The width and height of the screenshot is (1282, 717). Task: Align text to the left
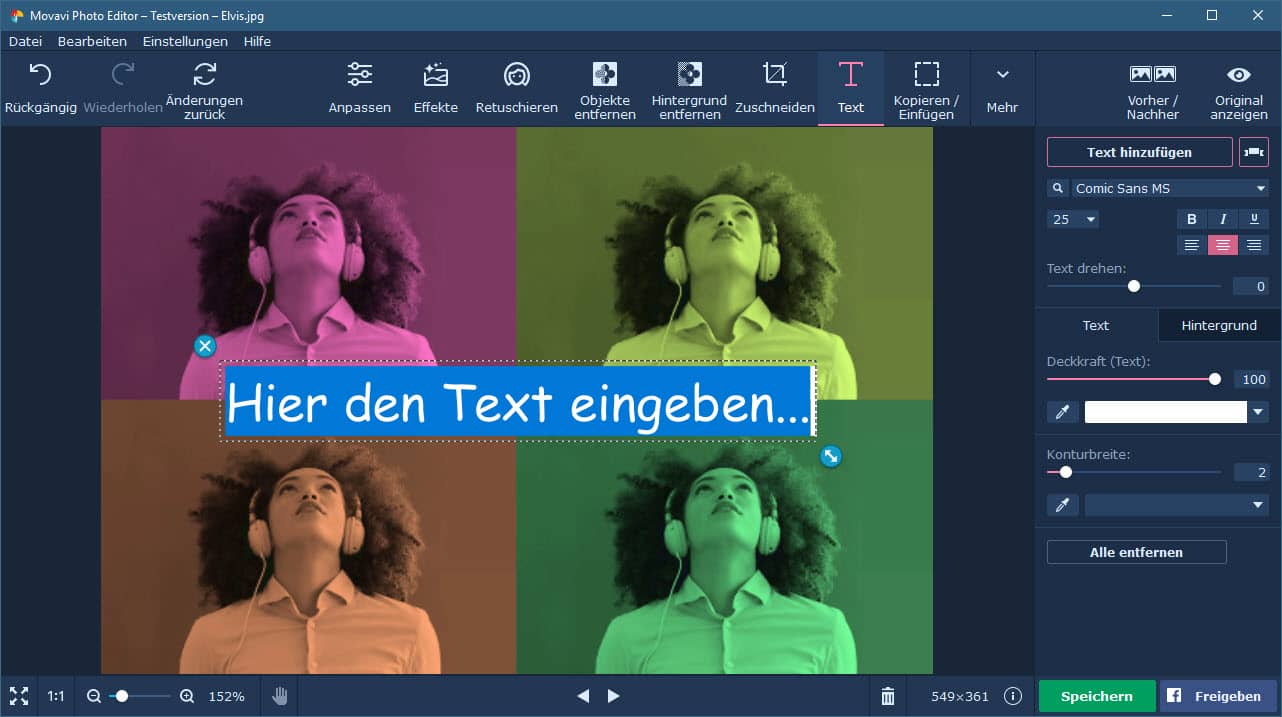(x=1192, y=245)
